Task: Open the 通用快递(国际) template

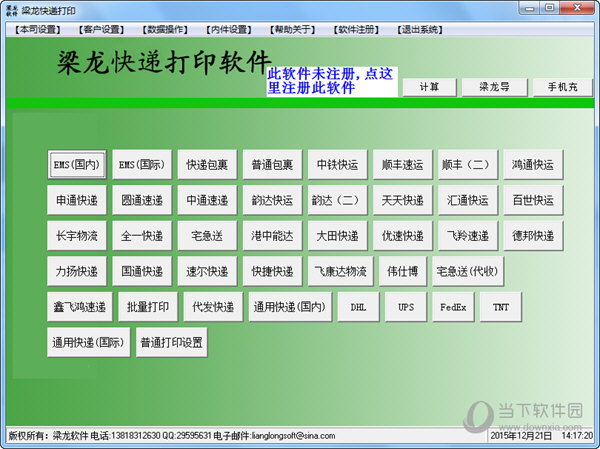Action: coord(89,343)
